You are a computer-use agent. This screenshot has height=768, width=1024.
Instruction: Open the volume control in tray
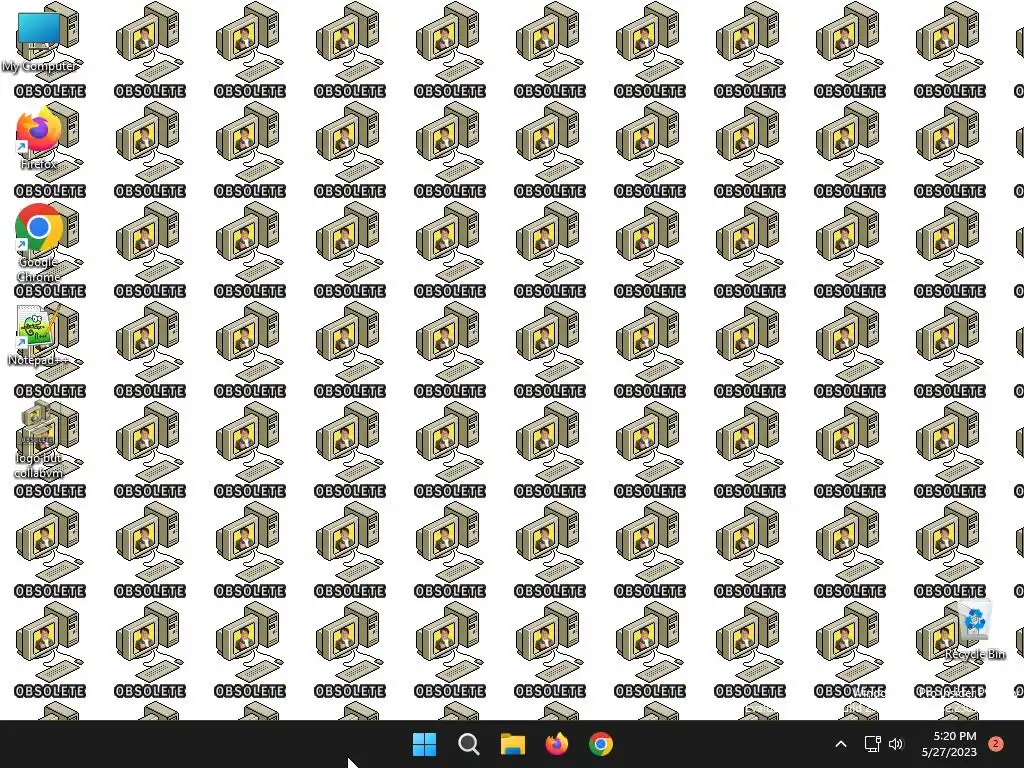(x=896, y=744)
